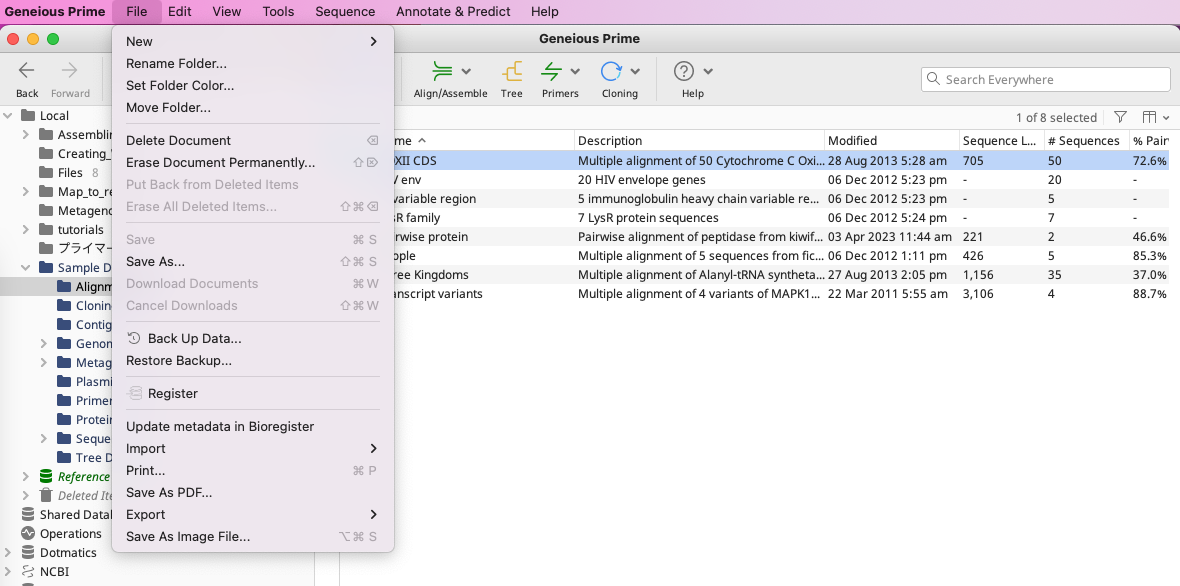Select the Cloning tool icon
1180x586 pixels.
click(x=611, y=72)
